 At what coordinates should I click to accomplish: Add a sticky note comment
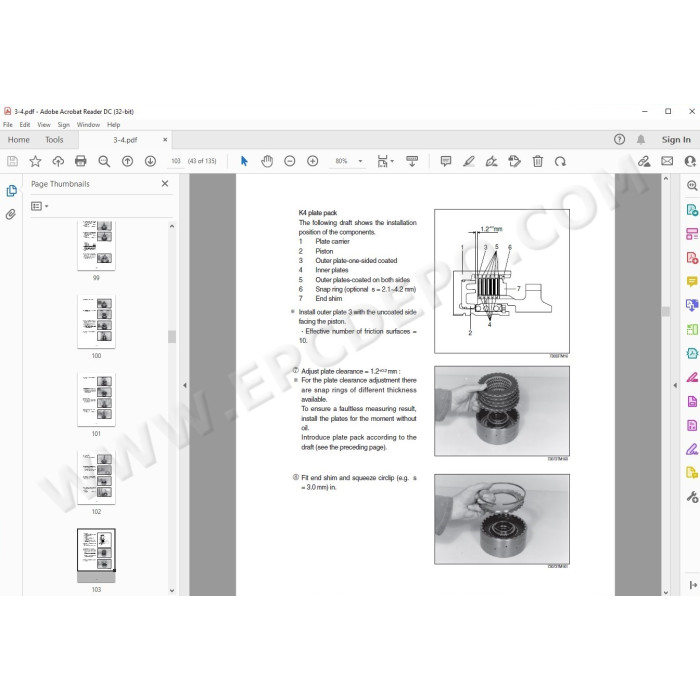446,161
